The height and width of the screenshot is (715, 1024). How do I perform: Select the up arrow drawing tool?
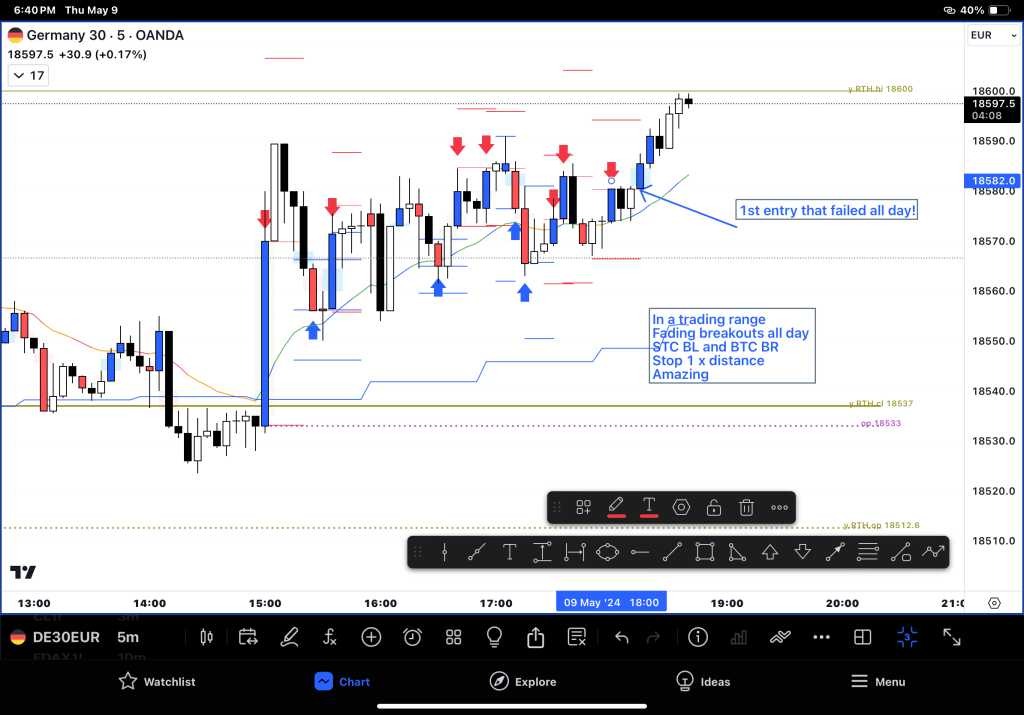770,551
